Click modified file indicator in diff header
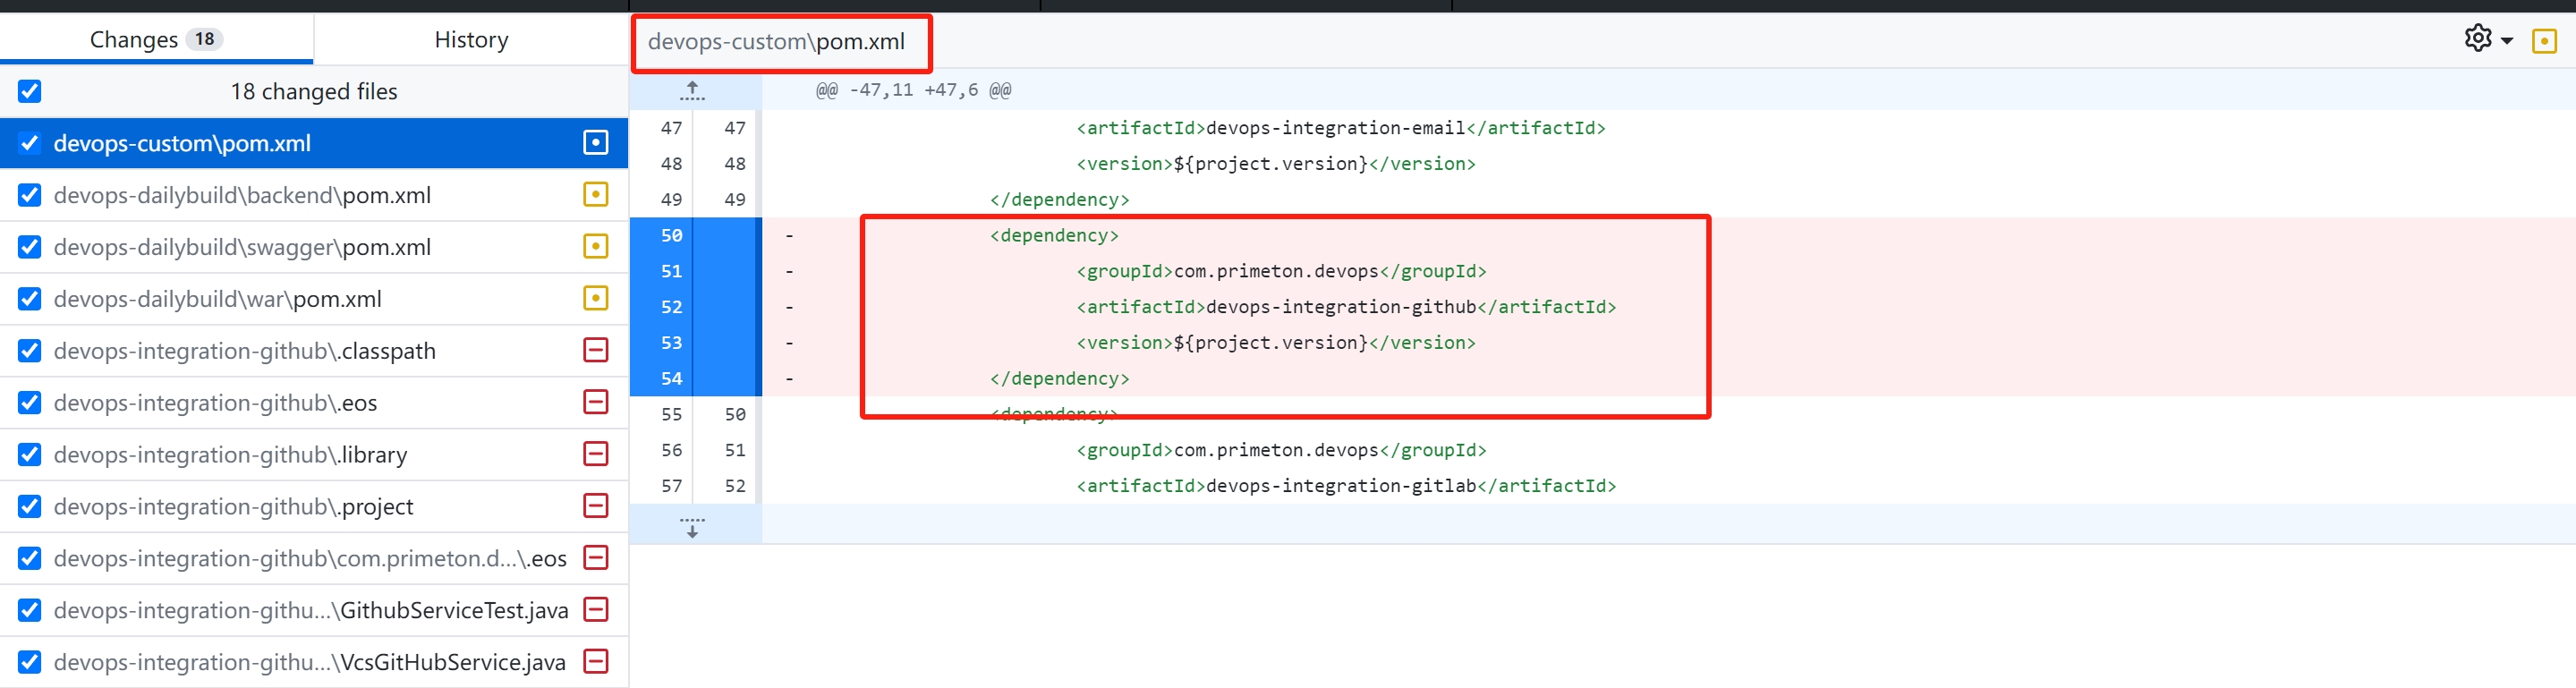2576x688 pixels. coord(2544,41)
